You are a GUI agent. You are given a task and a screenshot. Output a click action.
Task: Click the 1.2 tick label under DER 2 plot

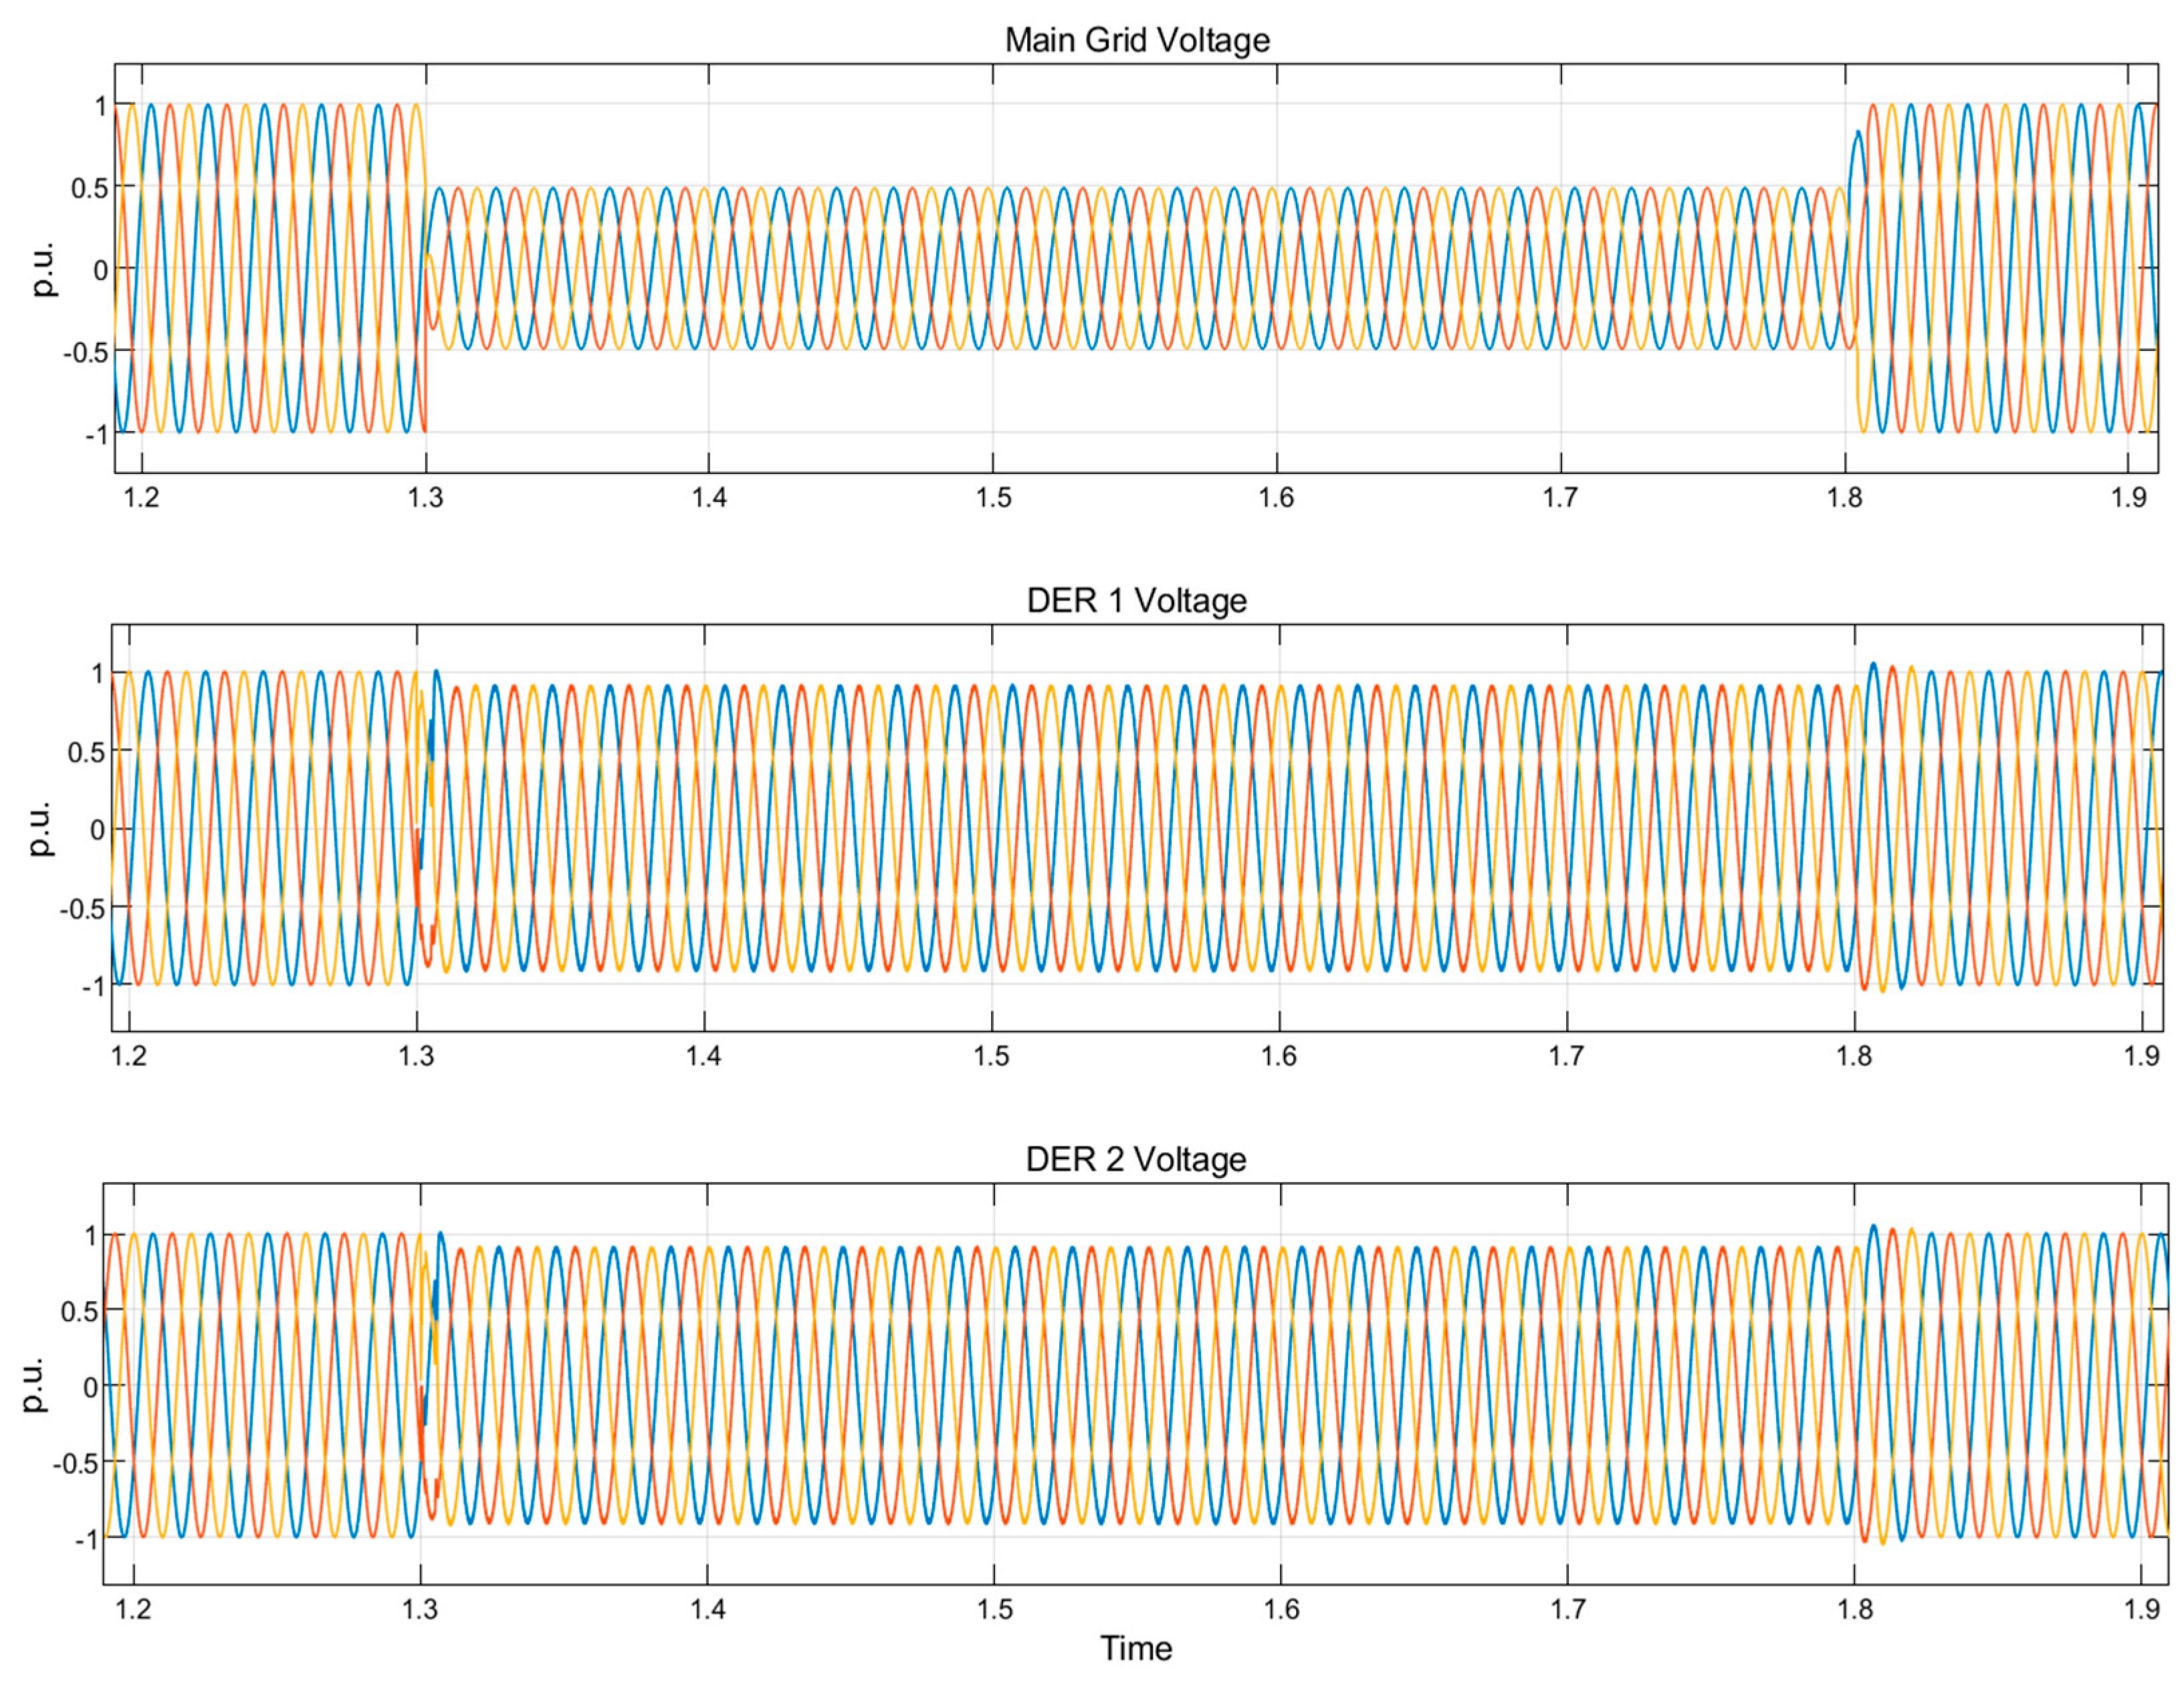133,1609
